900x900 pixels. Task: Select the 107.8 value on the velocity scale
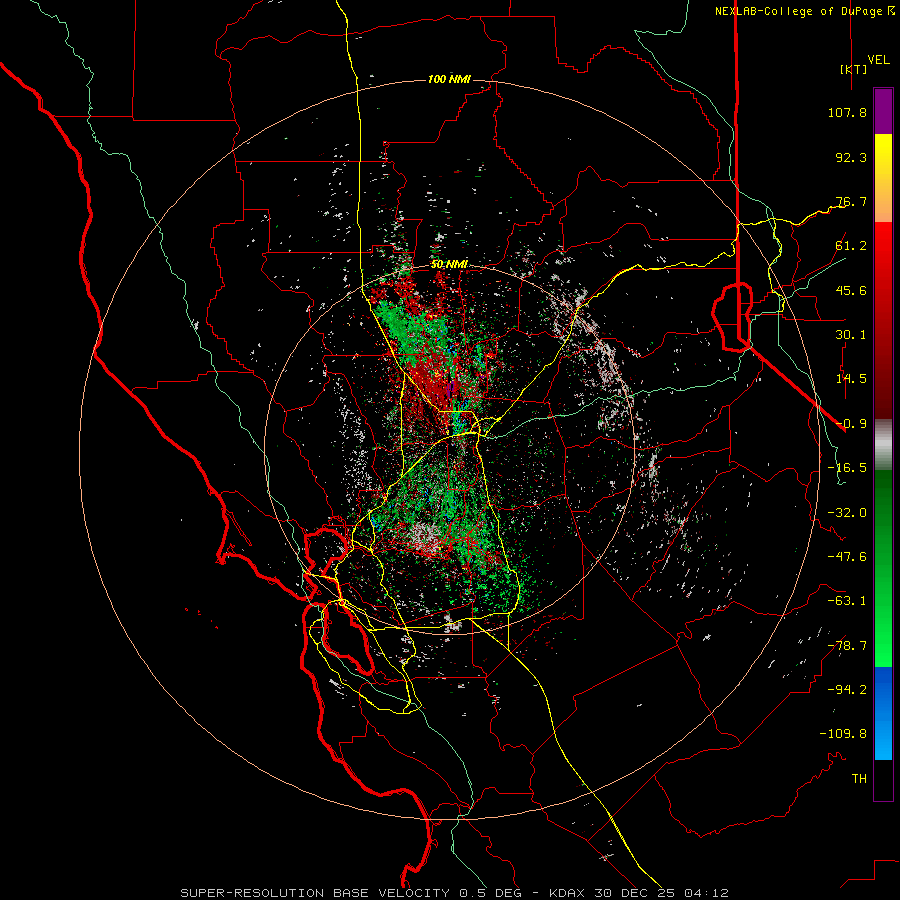coord(847,112)
